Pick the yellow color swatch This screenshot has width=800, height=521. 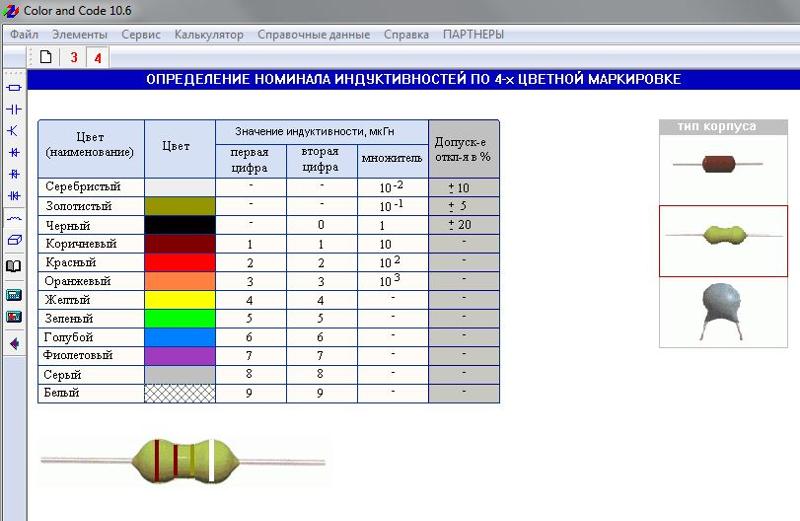[180, 300]
